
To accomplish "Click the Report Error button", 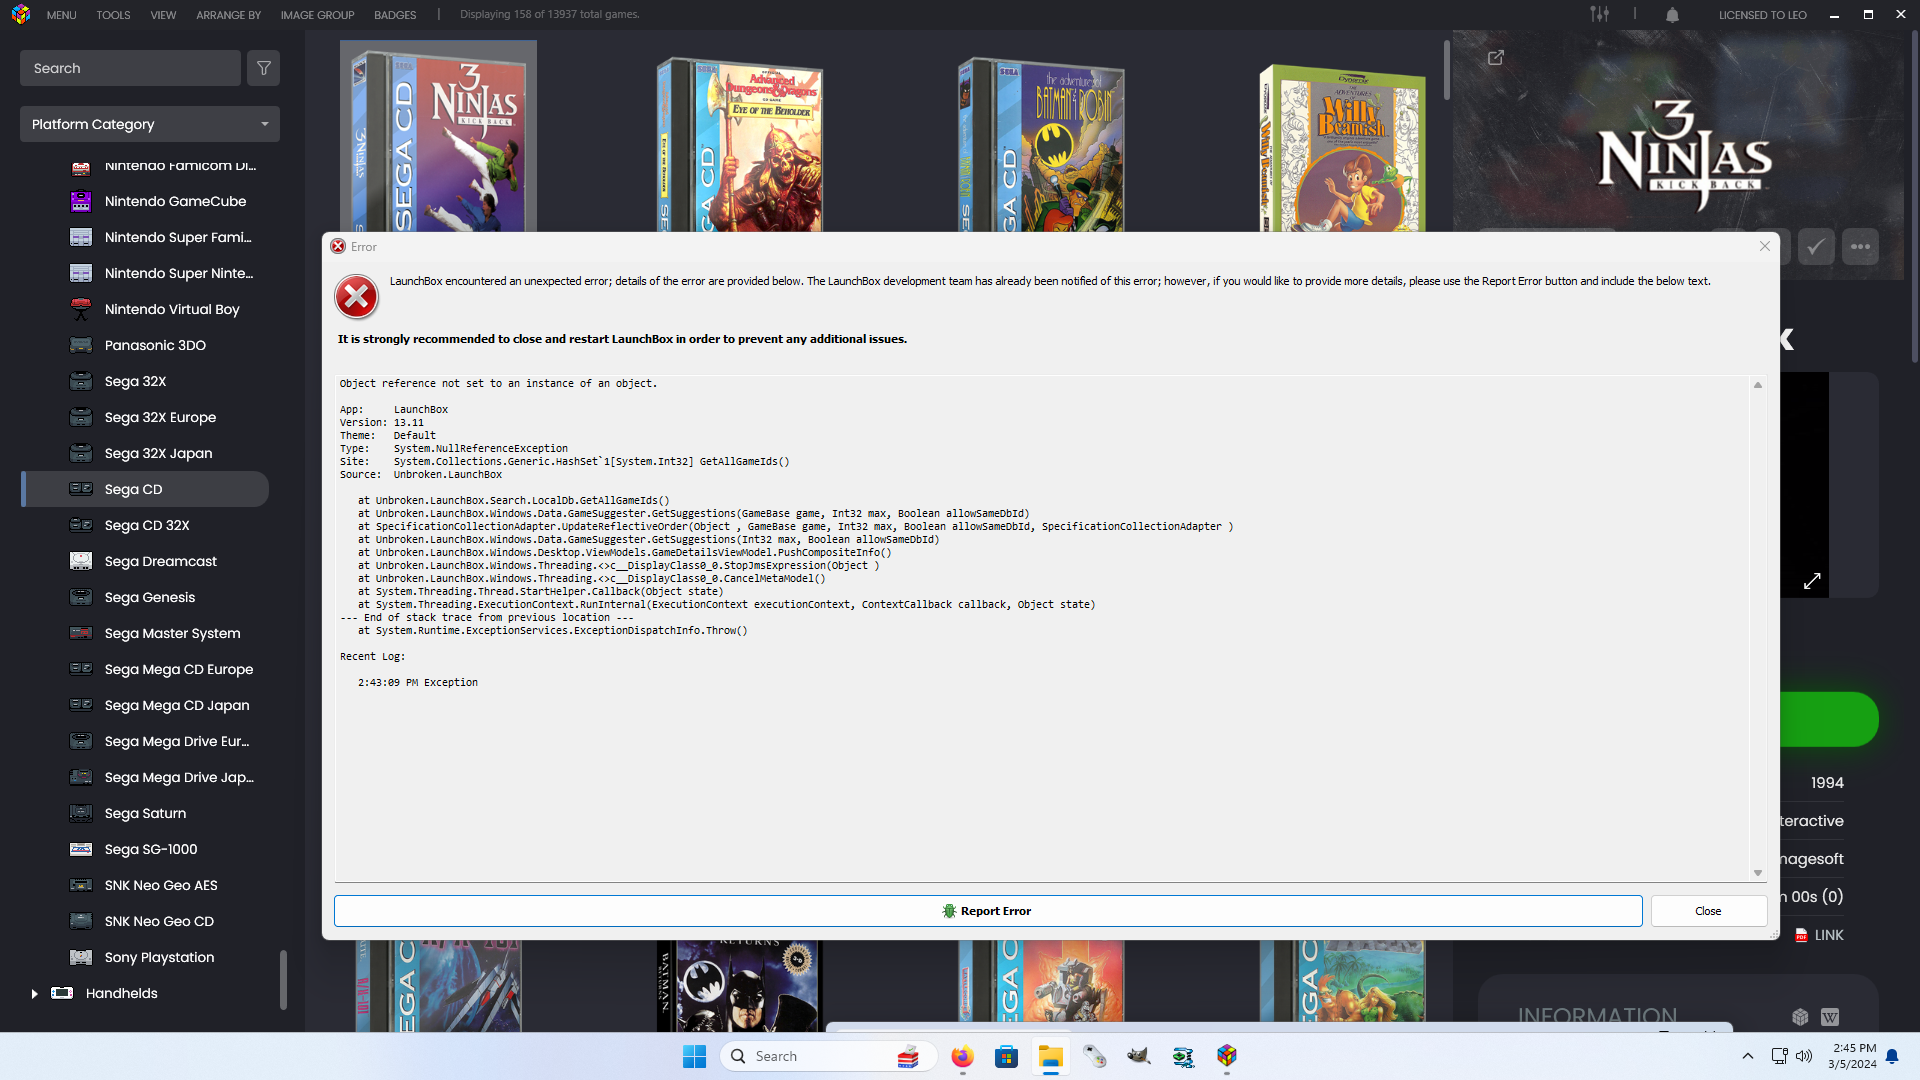I will pos(988,911).
